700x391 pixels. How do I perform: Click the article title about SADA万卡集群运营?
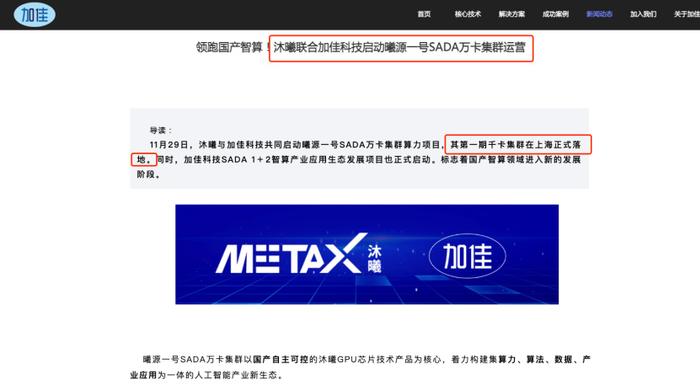(361, 47)
